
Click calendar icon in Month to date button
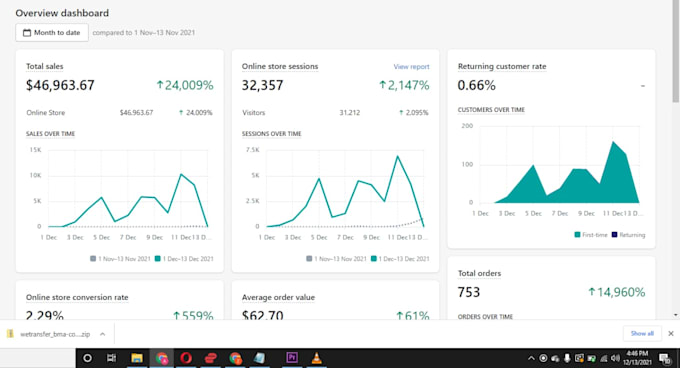tap(27, 33)
